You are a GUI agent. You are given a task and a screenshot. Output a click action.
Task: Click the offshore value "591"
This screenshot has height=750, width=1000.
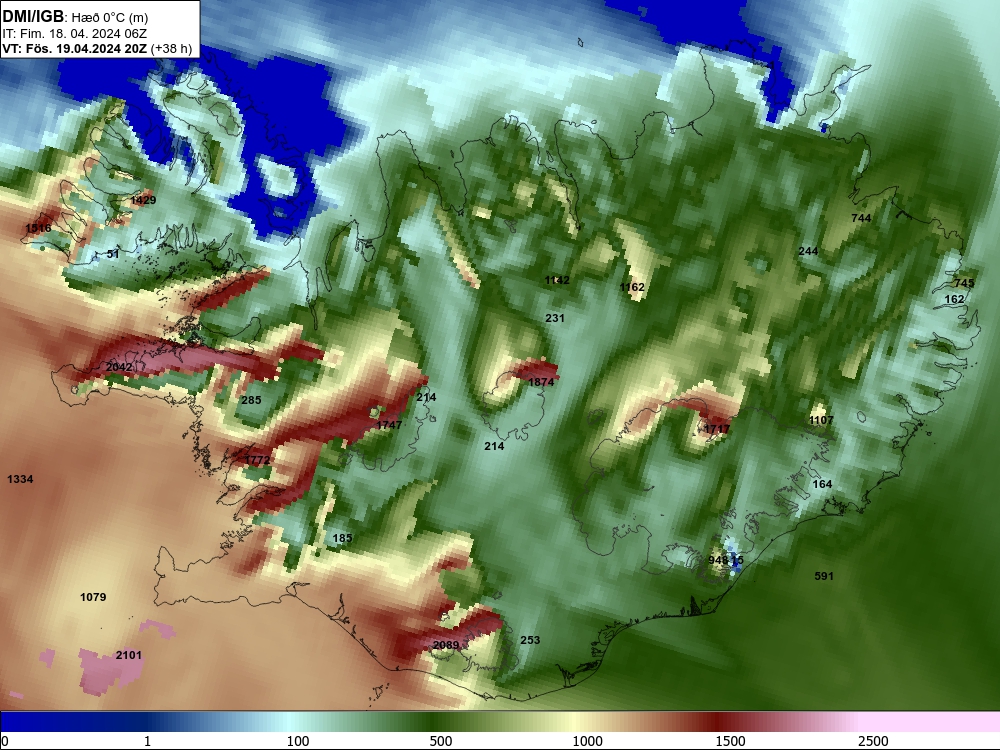[824, 576]
